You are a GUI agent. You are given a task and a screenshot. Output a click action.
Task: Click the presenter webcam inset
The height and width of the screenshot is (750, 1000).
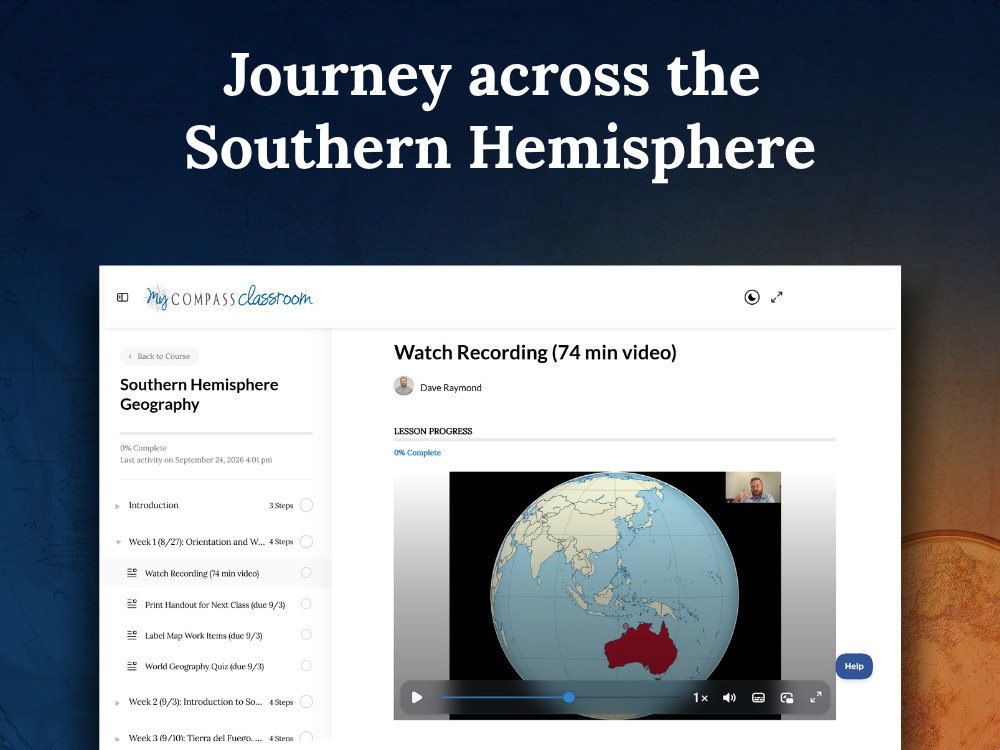pyautogui.click(x=753, y=487)
